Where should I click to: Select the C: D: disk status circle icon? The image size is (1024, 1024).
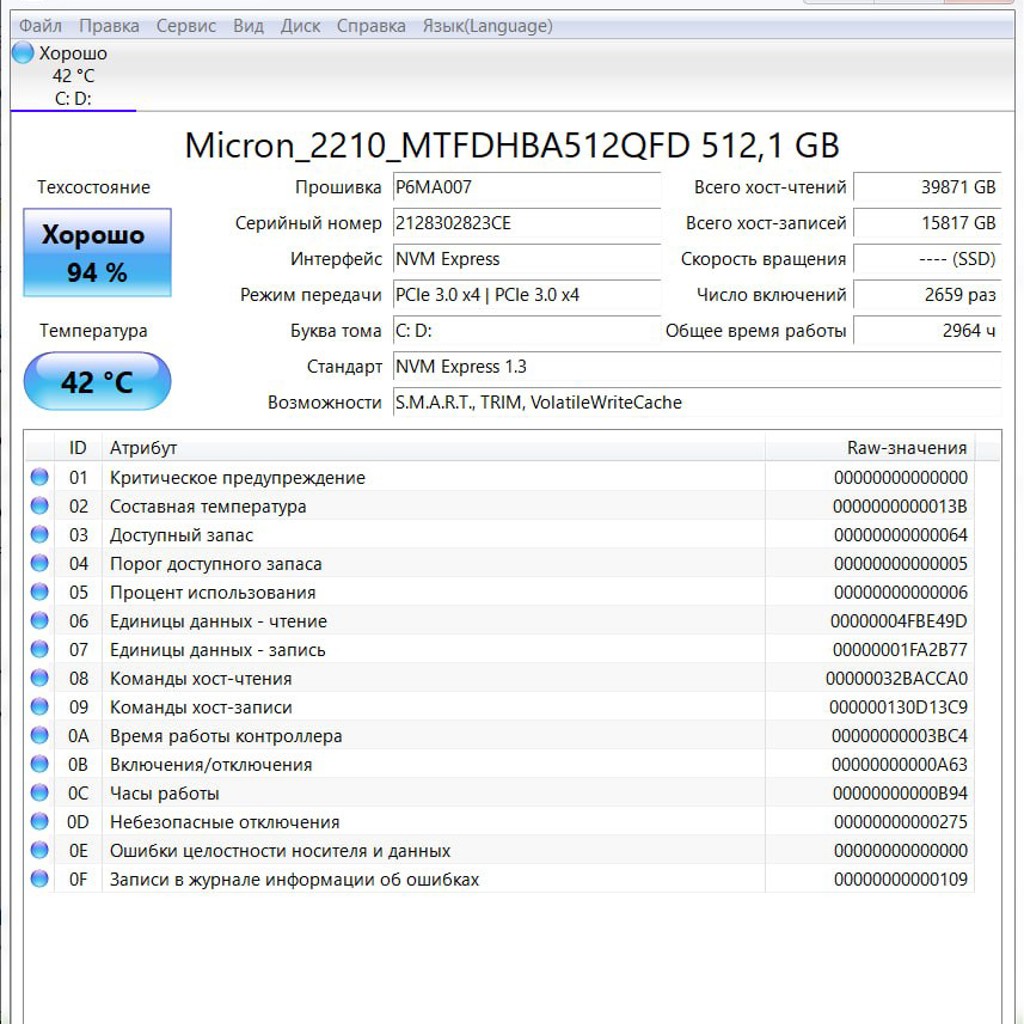[23, 53]
